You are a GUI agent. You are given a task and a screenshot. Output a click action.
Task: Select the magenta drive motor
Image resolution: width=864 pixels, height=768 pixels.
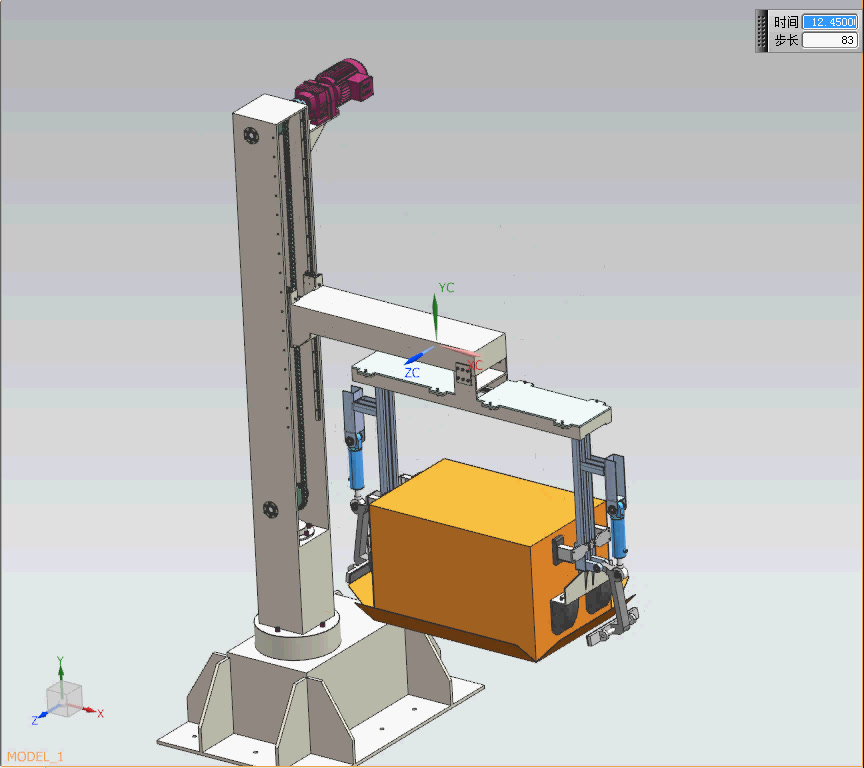click(x=334, y=90)
